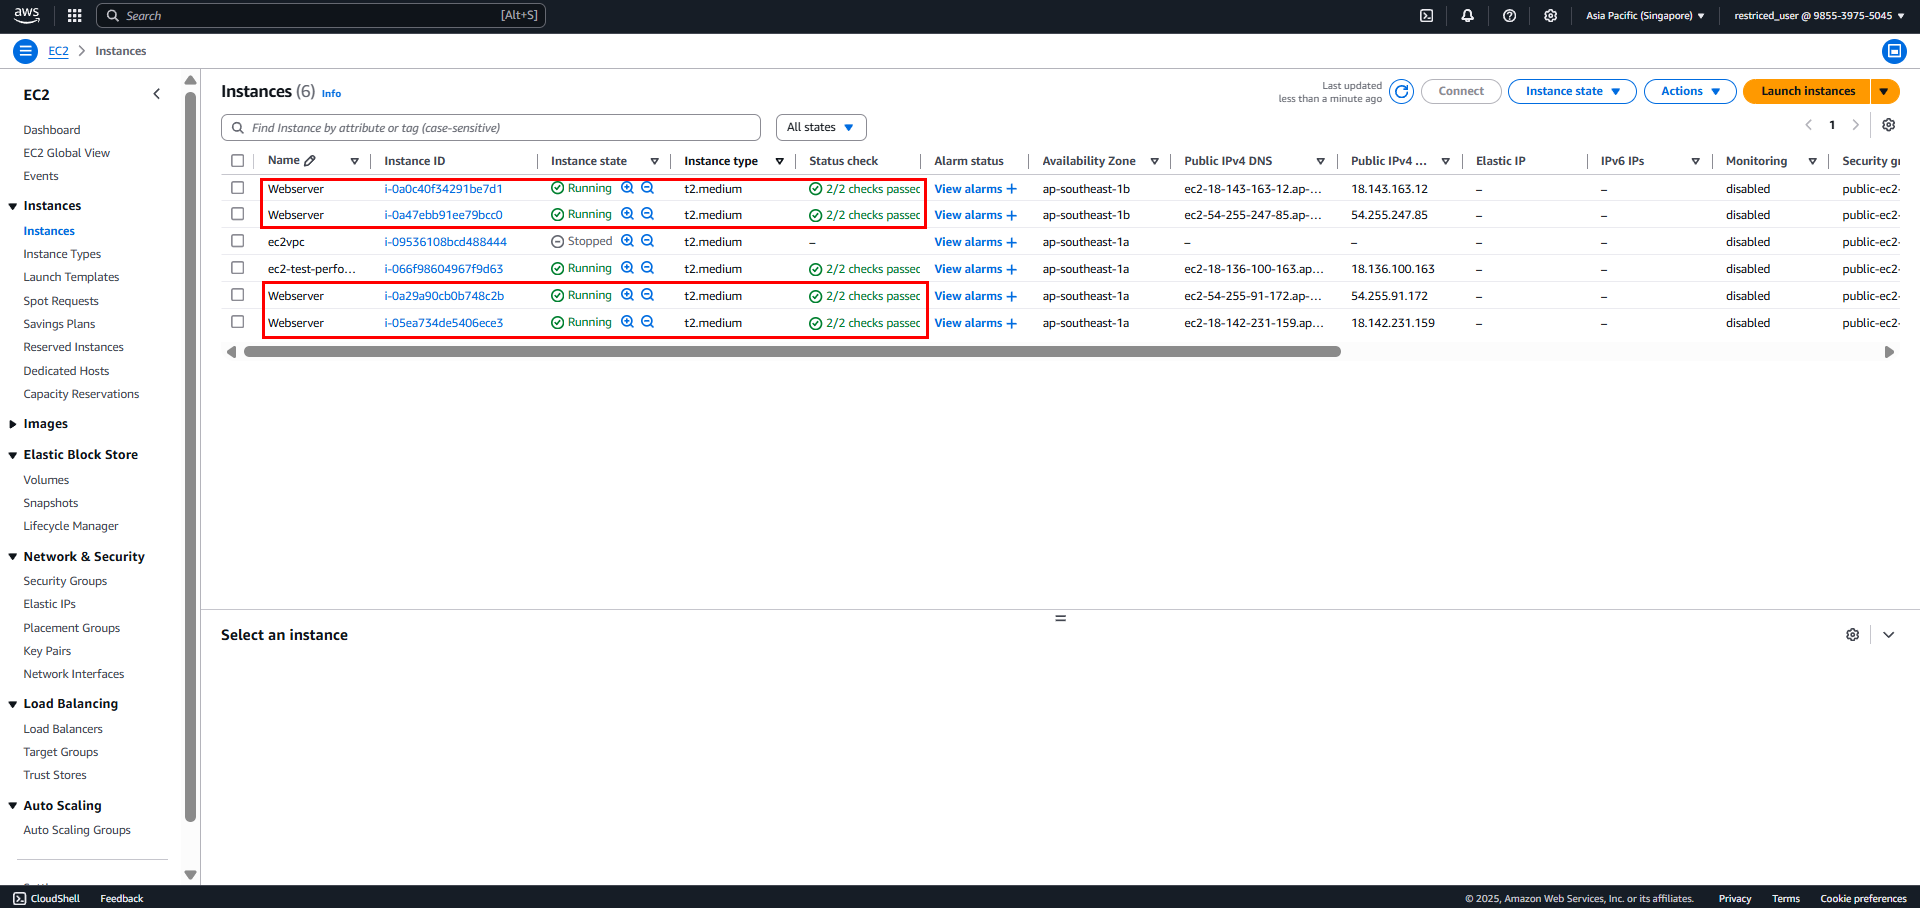
Task: Open the services grid menu
Action: [74, 15]
